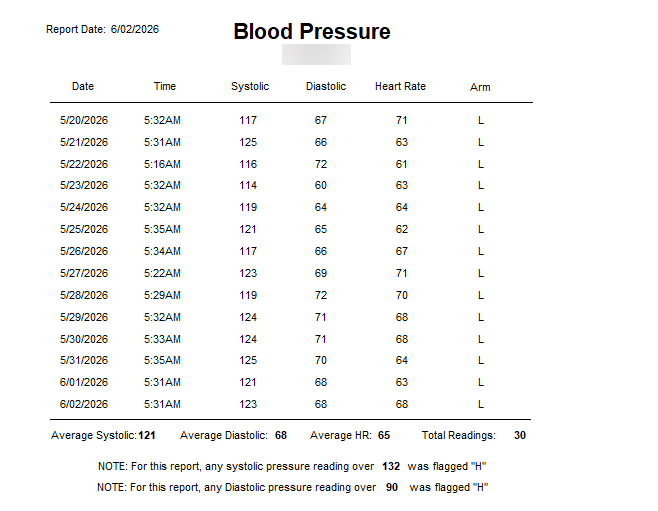The width and height of the screenshot is (658, 511).
Task: Select the 5:16AM time entry
Action: tap(162, 164)
